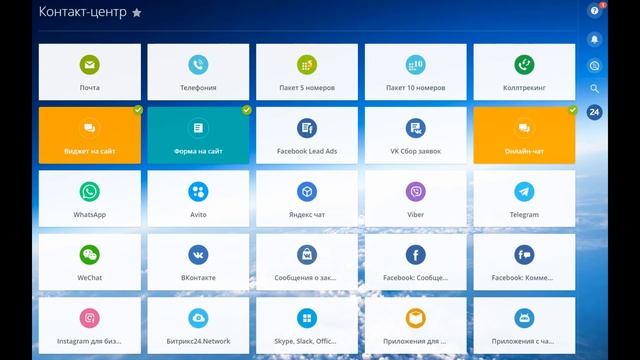Connect the Viber channel tile

(416, 198)
